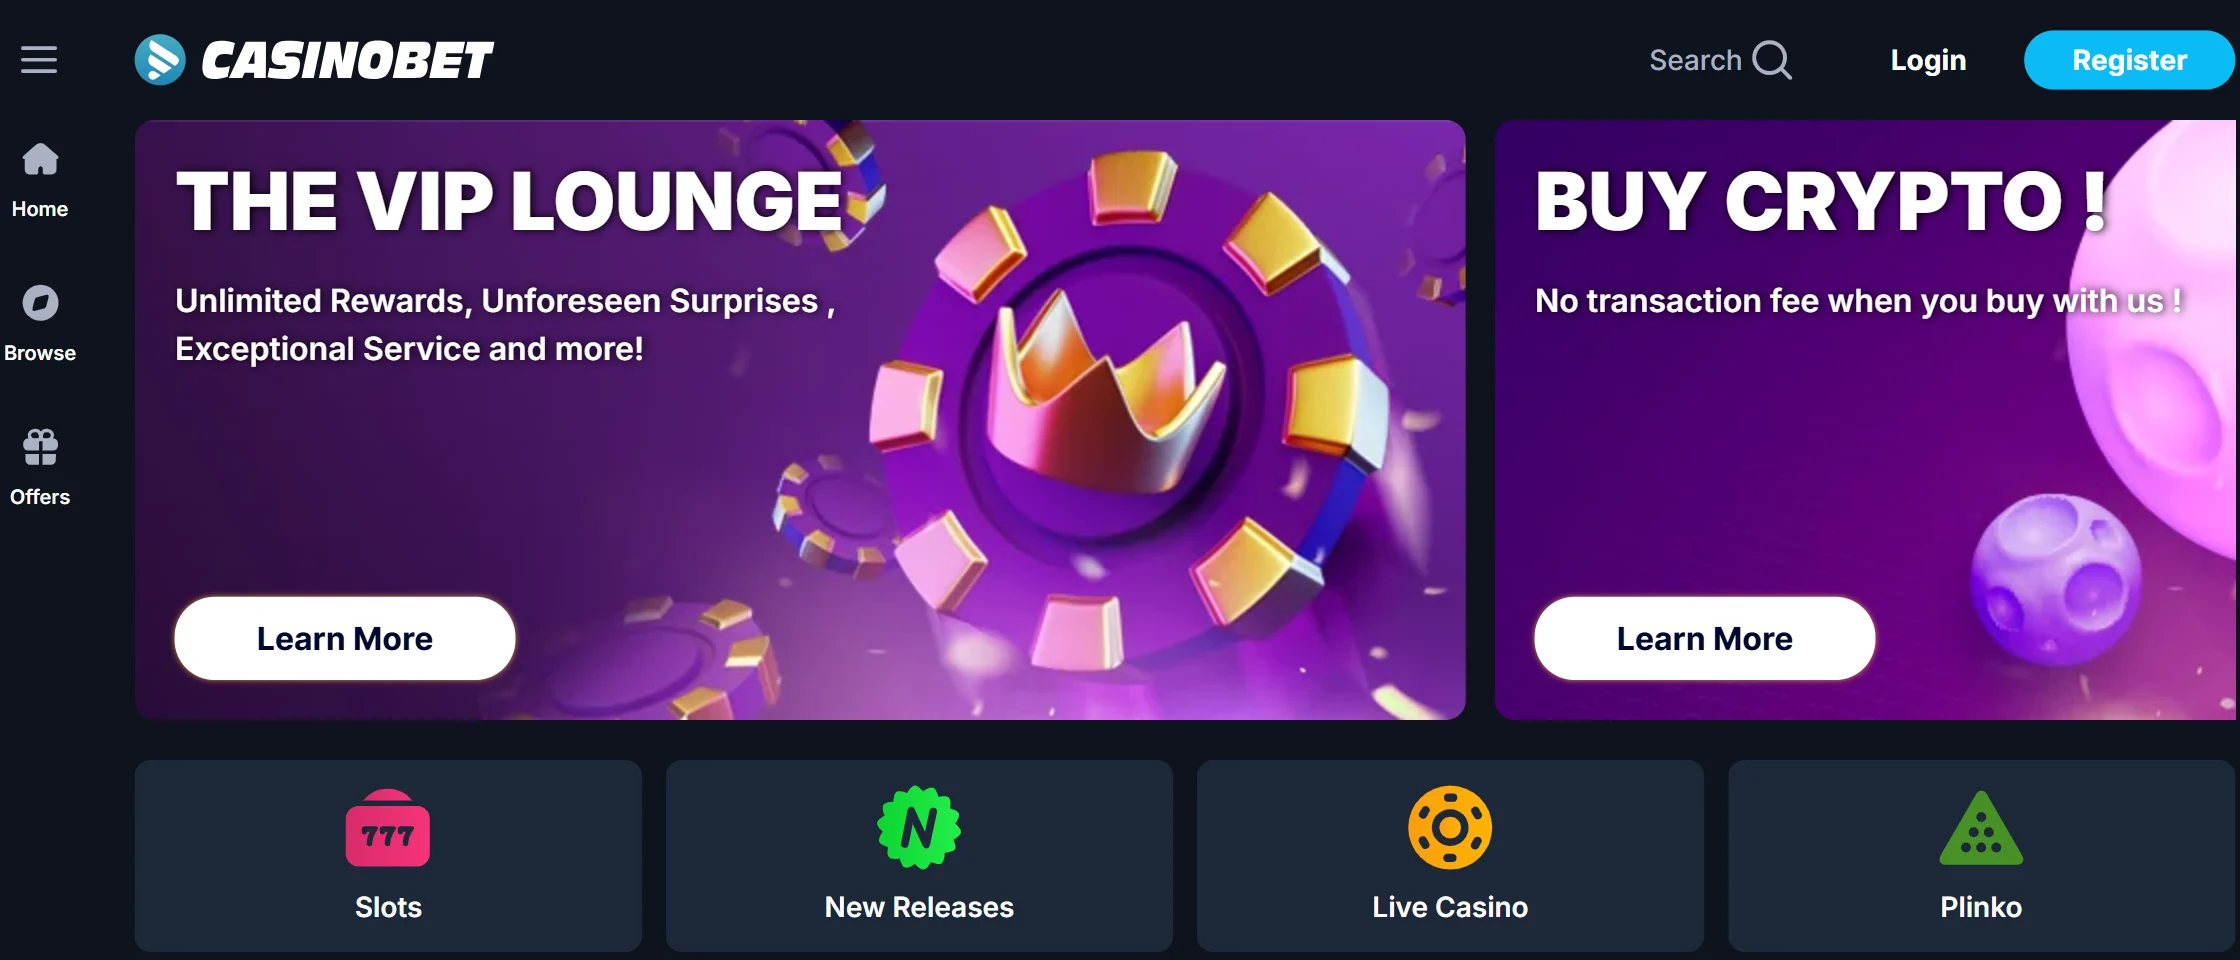
Task: Open the hamburger menu icon
Action: (39, 60)
